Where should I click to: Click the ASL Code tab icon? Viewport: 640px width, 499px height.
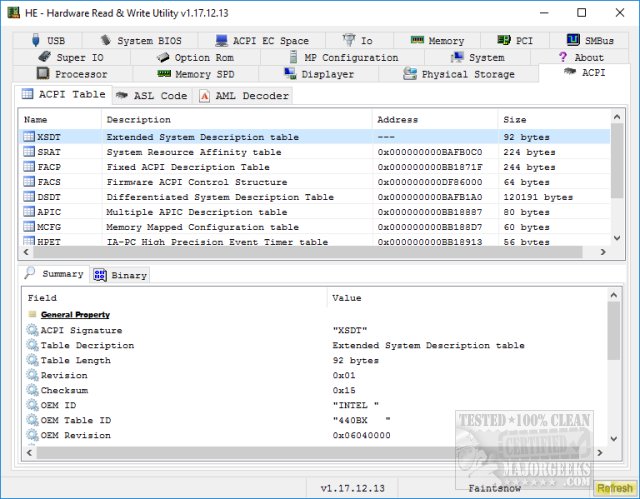[122, 95]
